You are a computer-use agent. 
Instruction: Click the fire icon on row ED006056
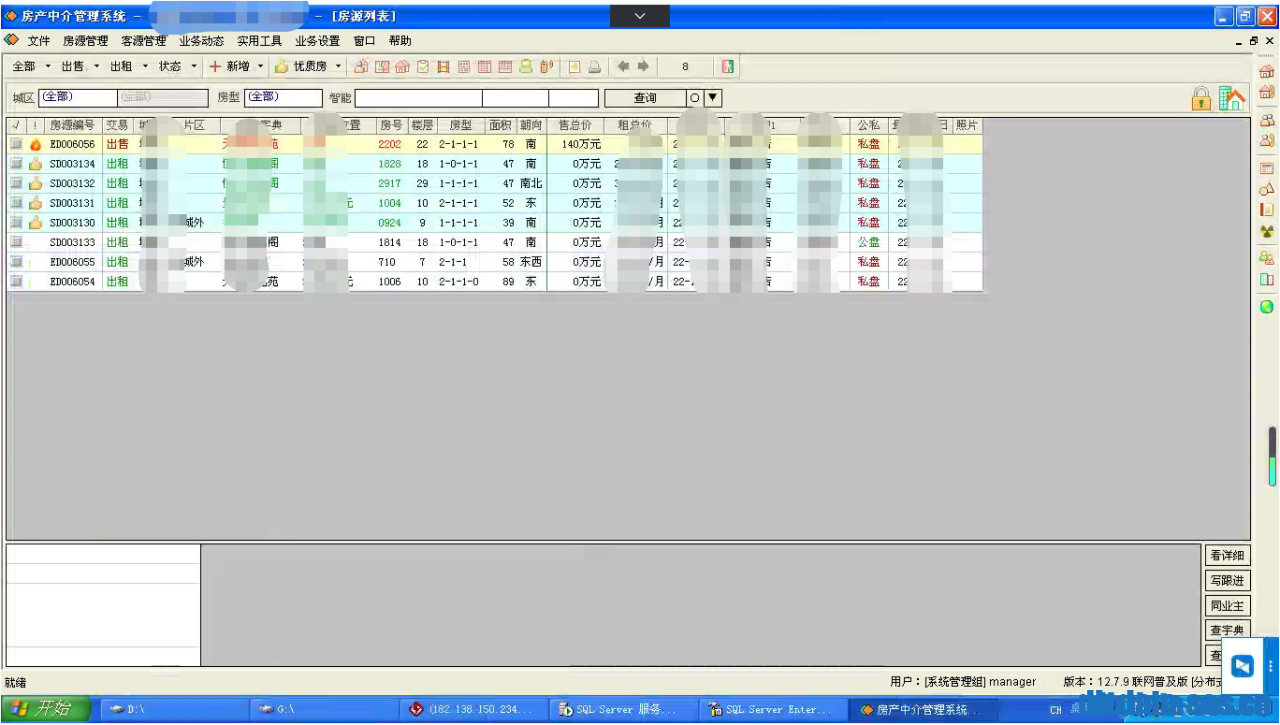[35, 144]
